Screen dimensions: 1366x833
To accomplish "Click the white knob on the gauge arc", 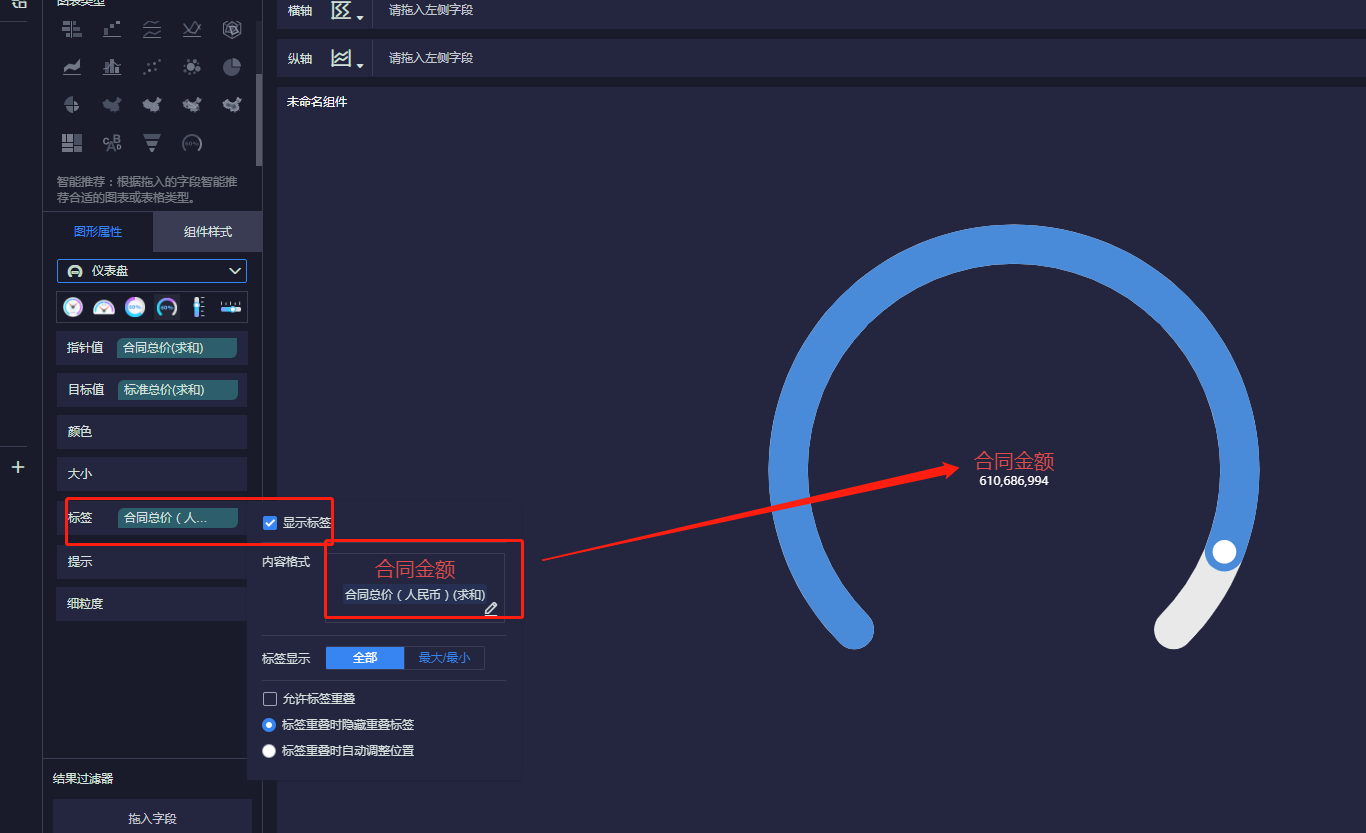I will (1224, 552).
